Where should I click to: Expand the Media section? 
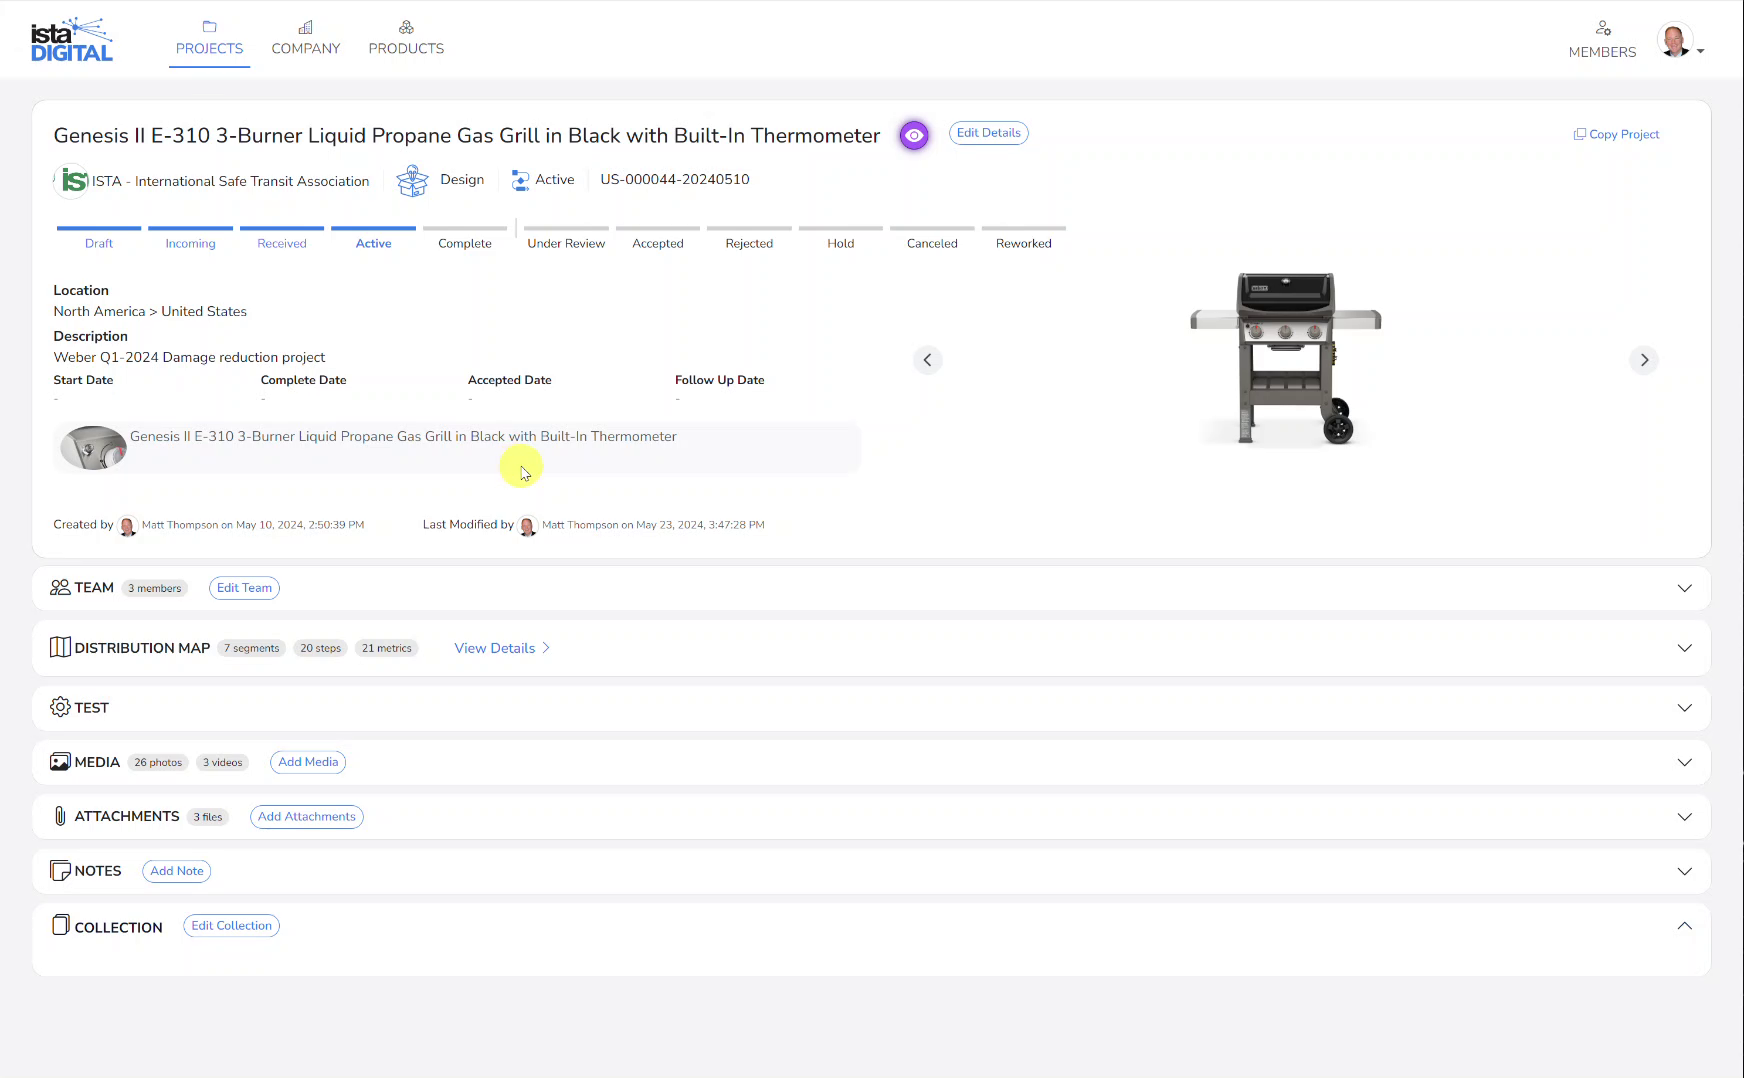pos(1684,762)
